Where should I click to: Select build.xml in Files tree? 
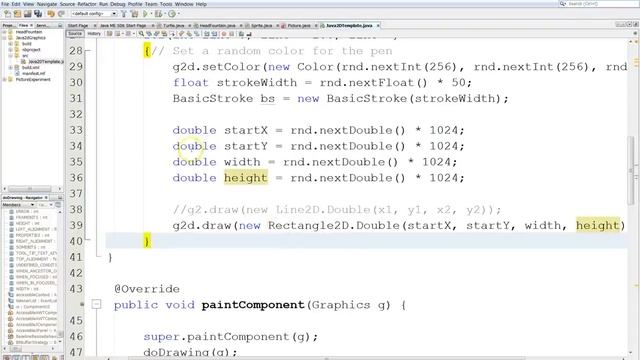[x=31, y=67]
